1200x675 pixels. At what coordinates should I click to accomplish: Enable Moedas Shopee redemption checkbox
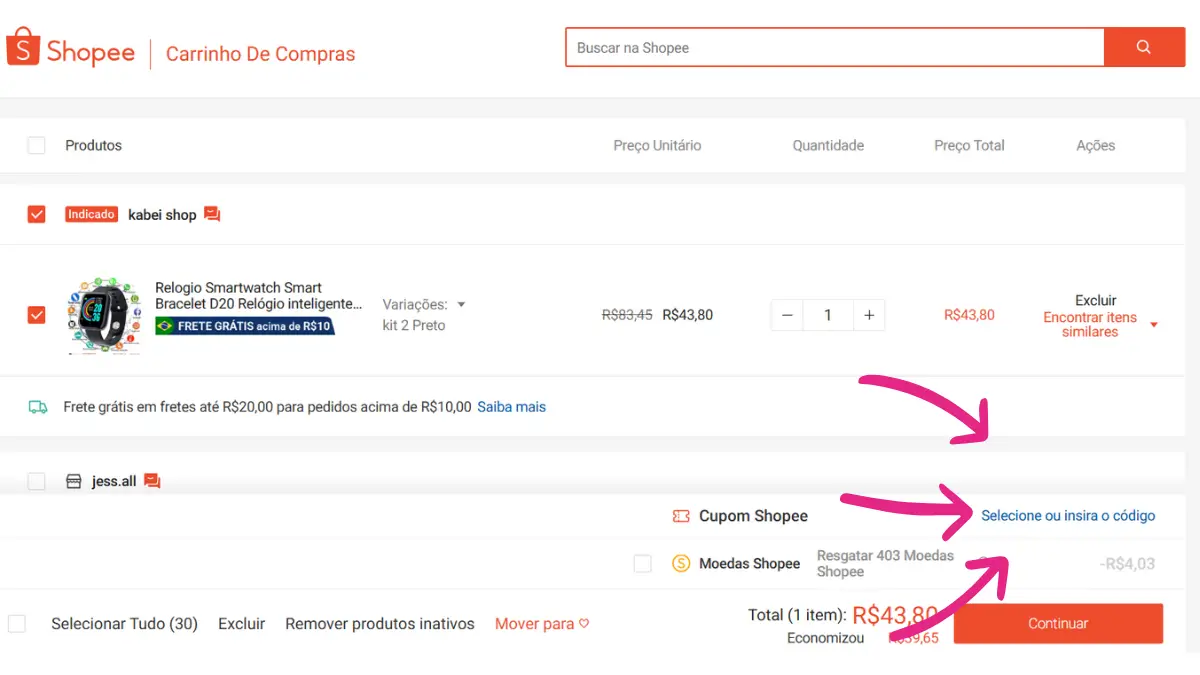642,564
